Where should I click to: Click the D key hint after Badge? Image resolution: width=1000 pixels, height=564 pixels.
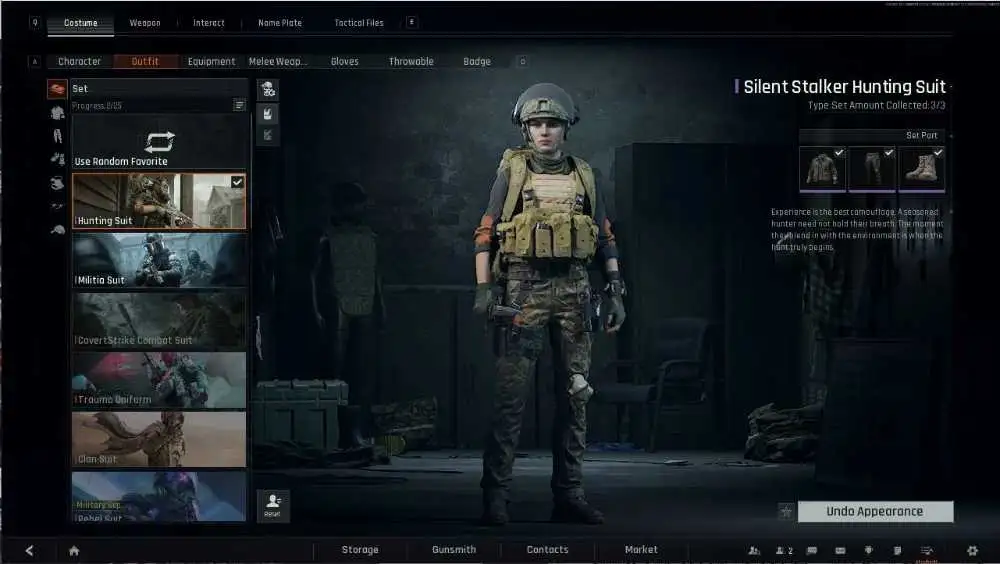click(522, 62)
